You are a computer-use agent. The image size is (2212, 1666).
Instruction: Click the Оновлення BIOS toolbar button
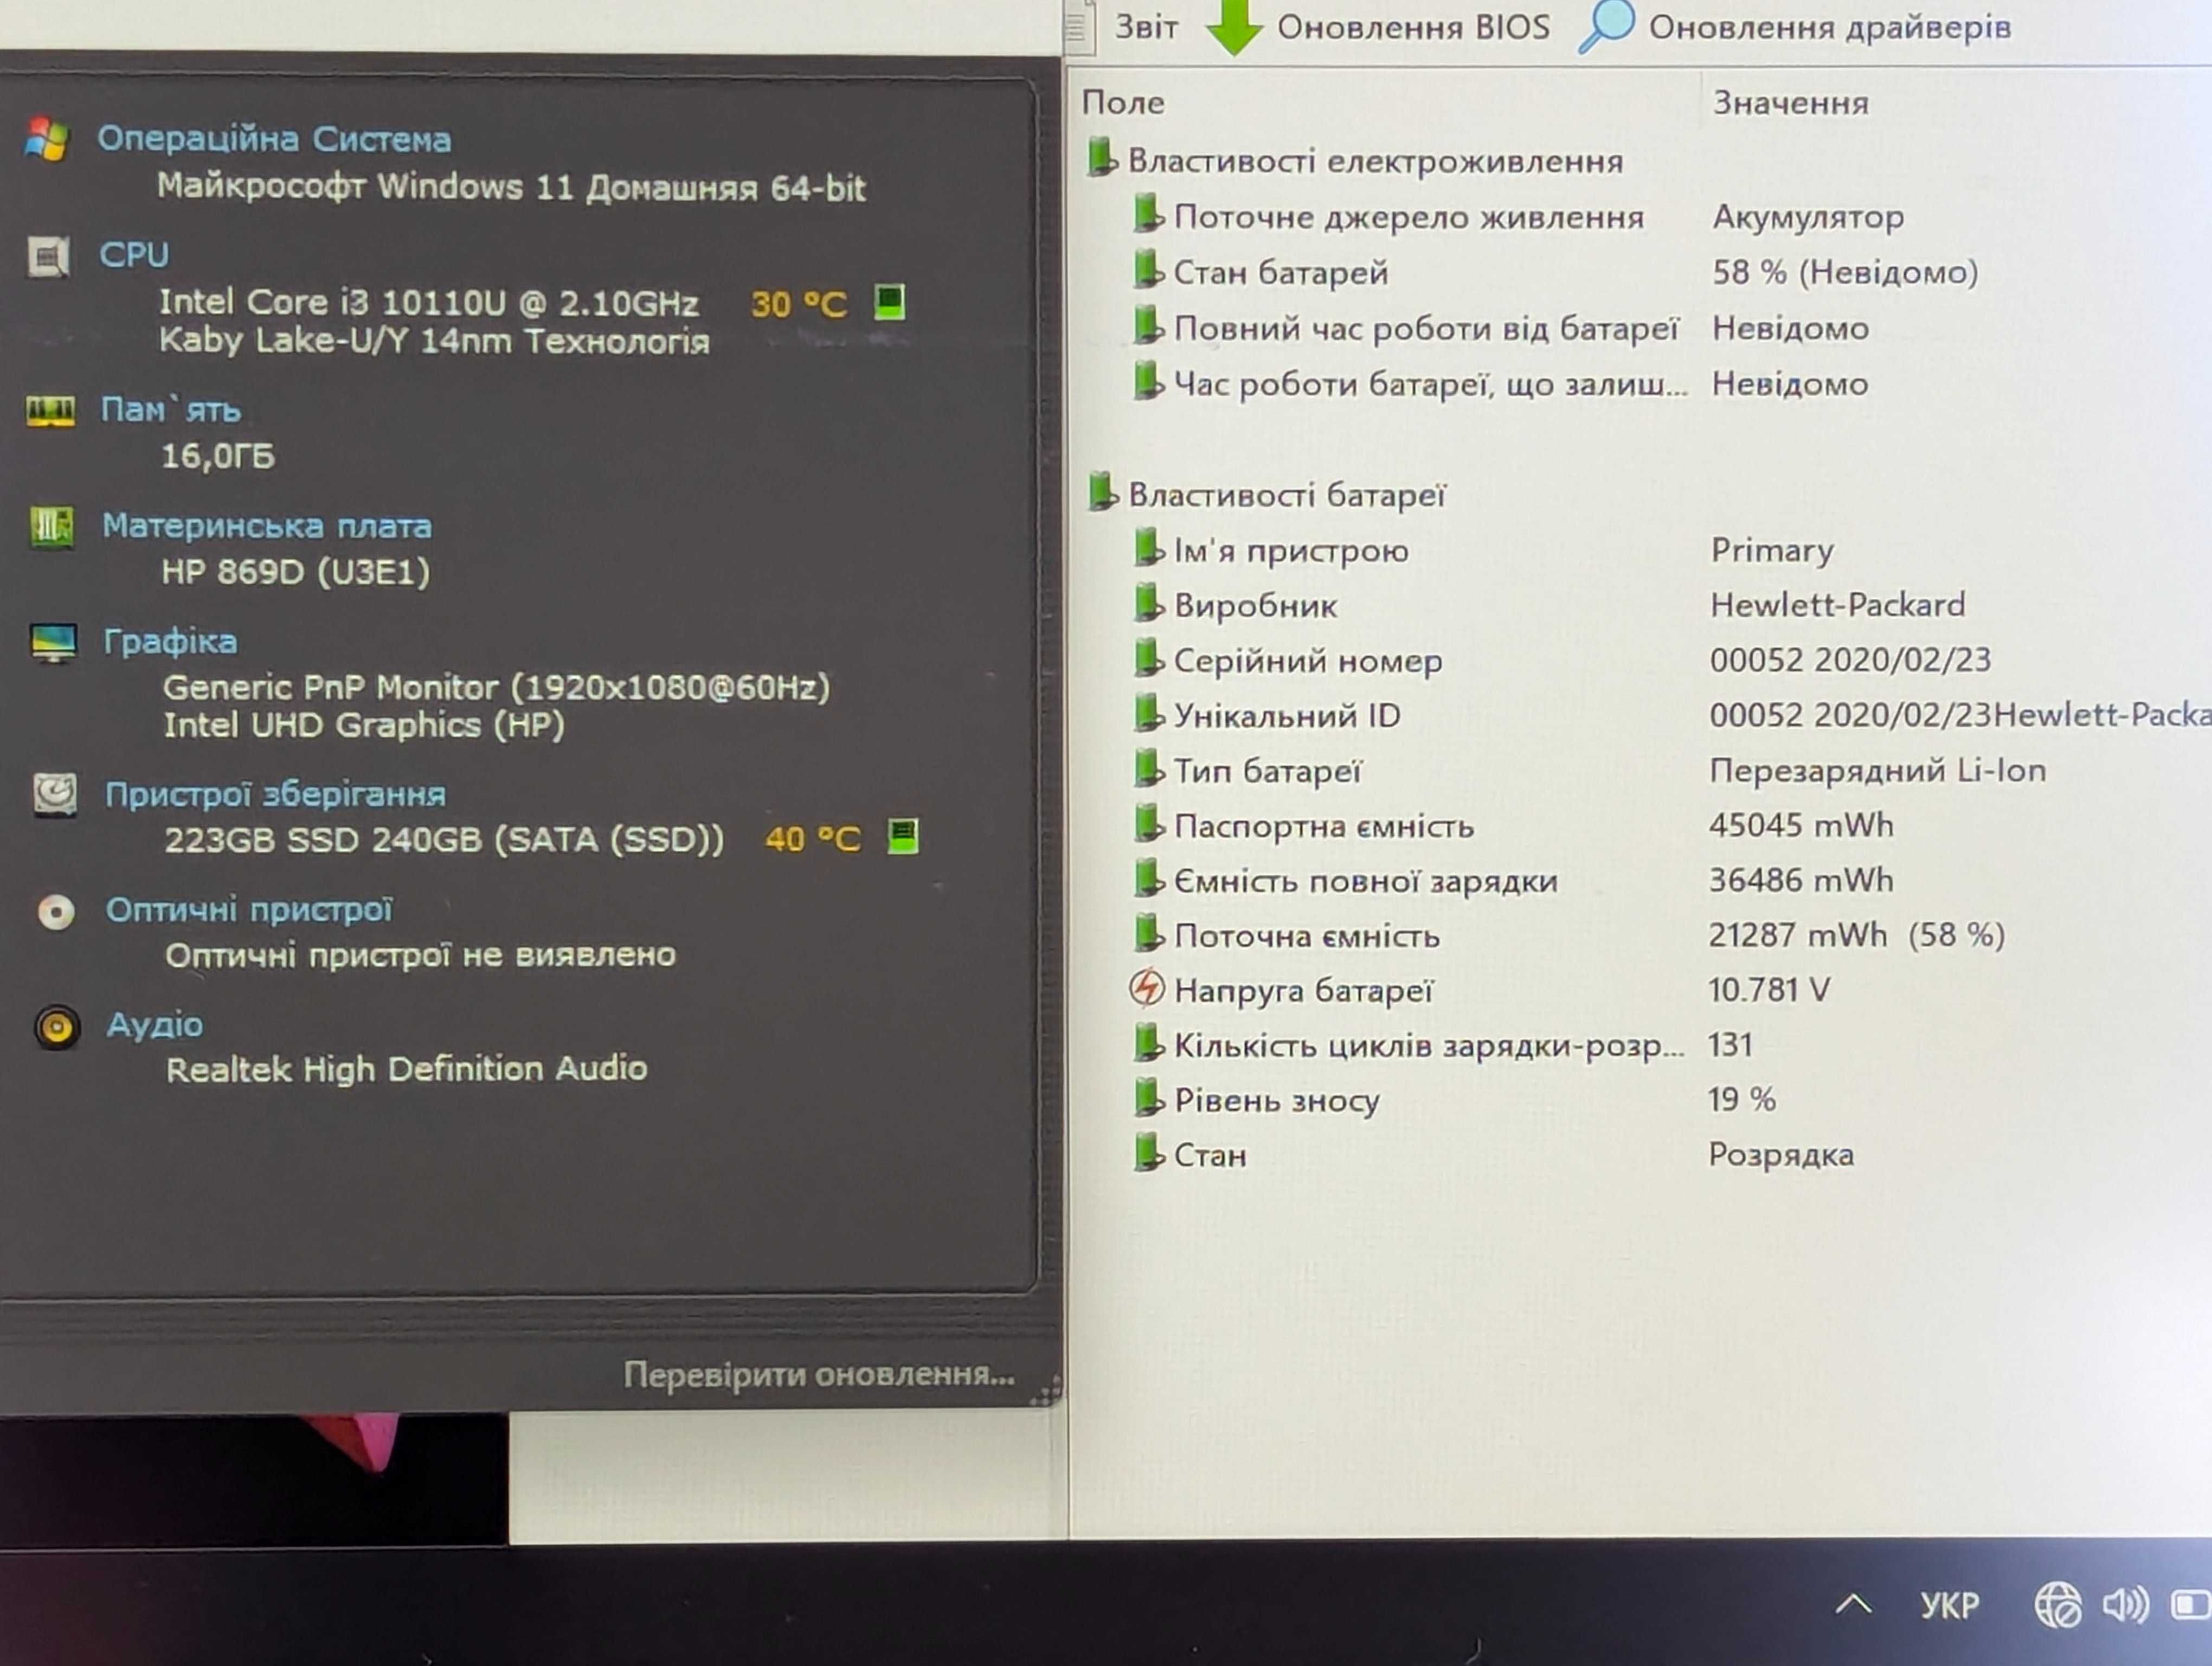pyautogui.click(x=1379, y=27)
